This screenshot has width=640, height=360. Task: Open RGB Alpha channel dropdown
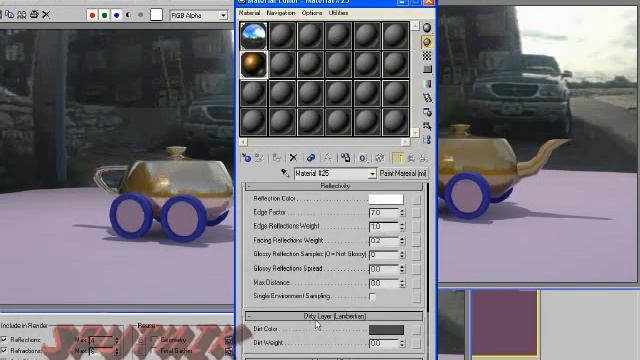(223, 16)
